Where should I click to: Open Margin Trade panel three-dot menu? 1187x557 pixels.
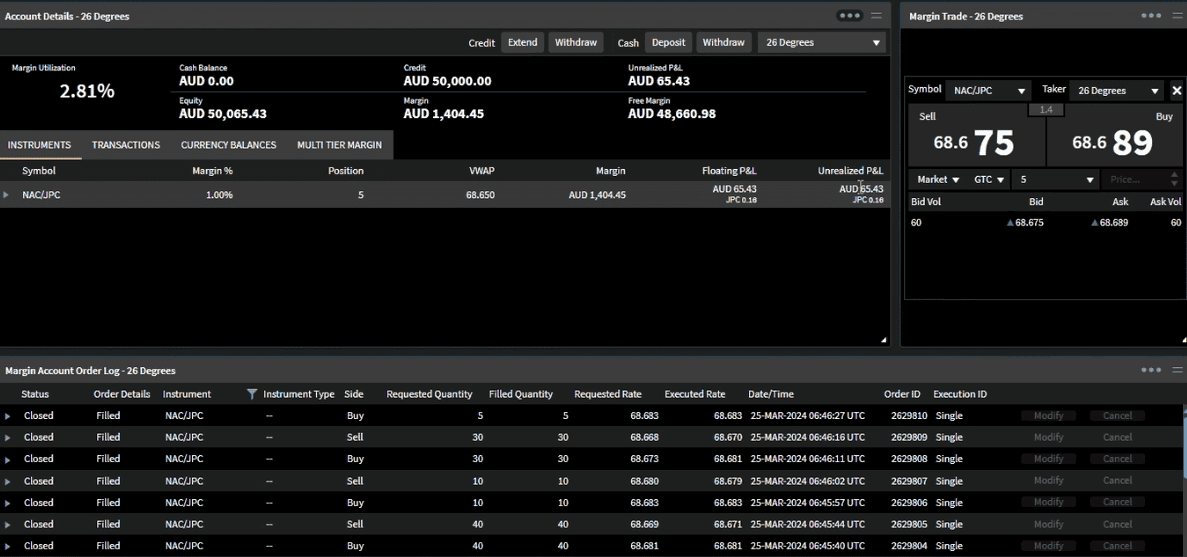[x=1151, y=16]
